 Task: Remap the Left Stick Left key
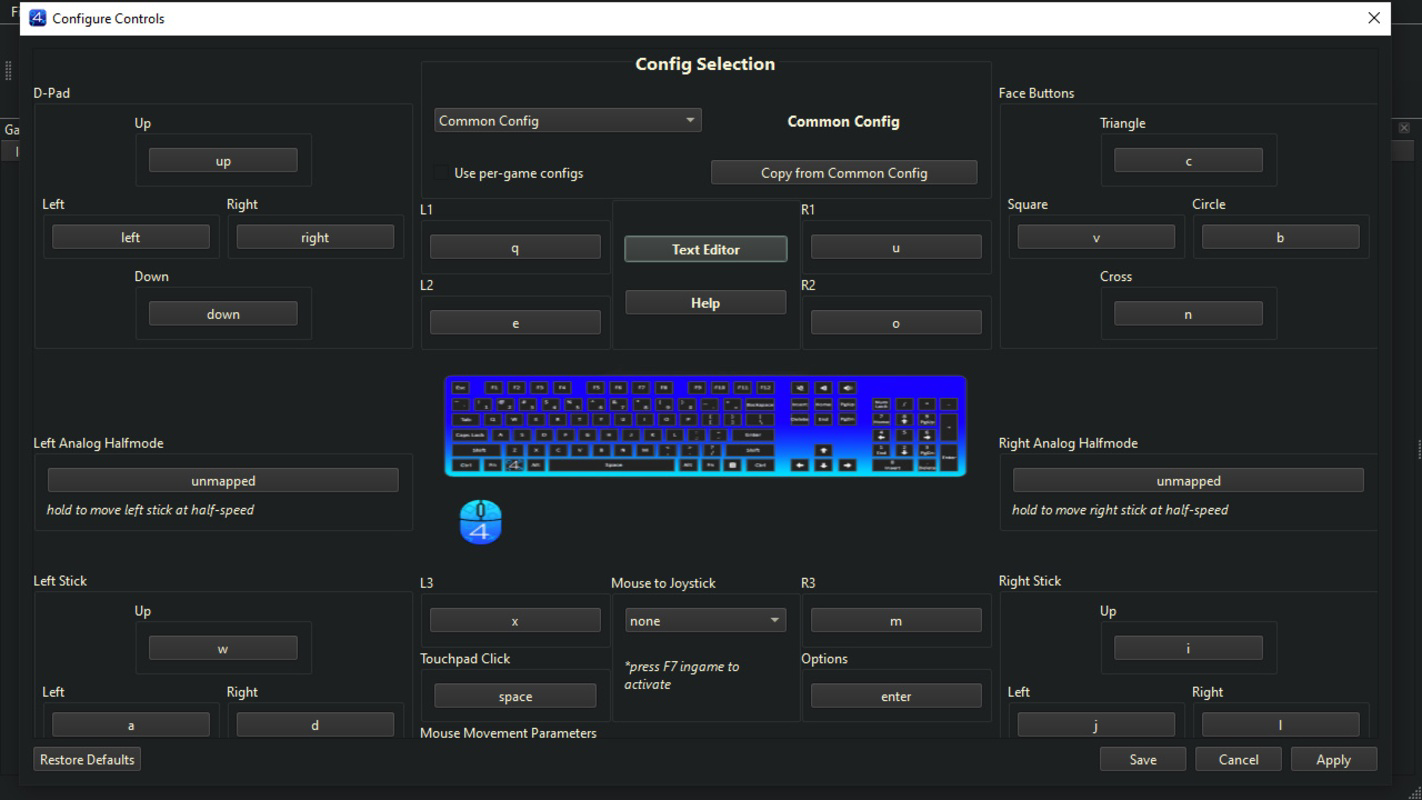[x=131, y=725]
